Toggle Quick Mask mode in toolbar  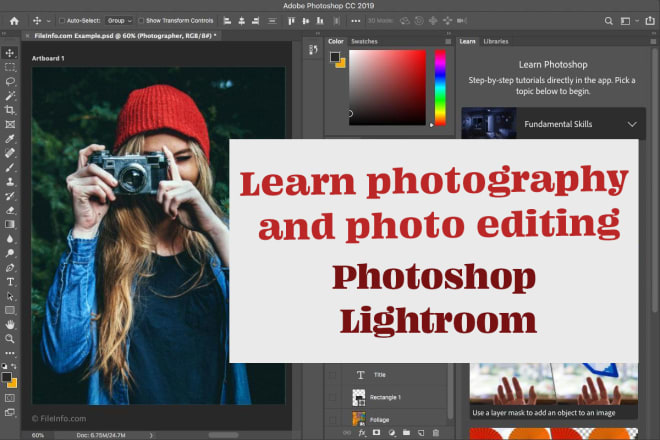point(10,398)
